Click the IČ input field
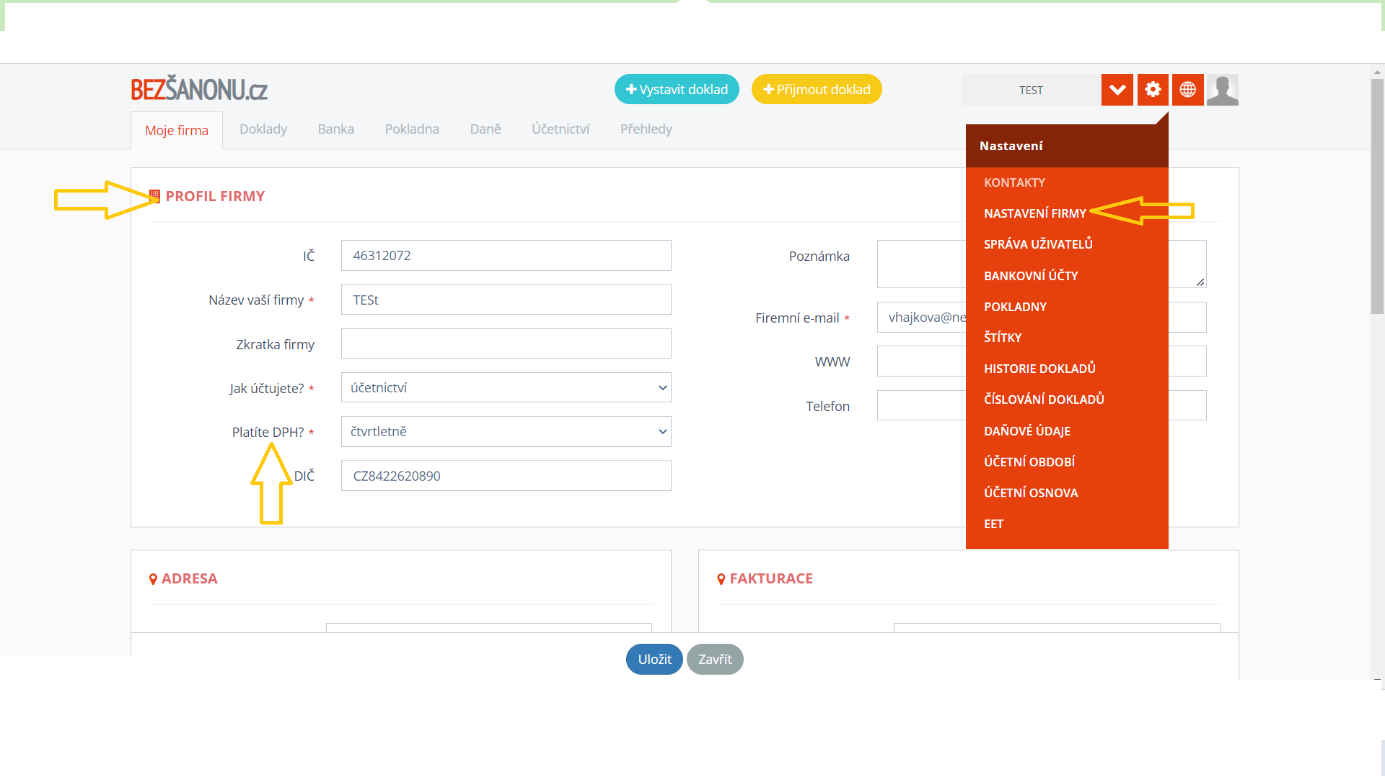Image resolution: width=1385 pixels, height=776 pixels. (506, 255)
